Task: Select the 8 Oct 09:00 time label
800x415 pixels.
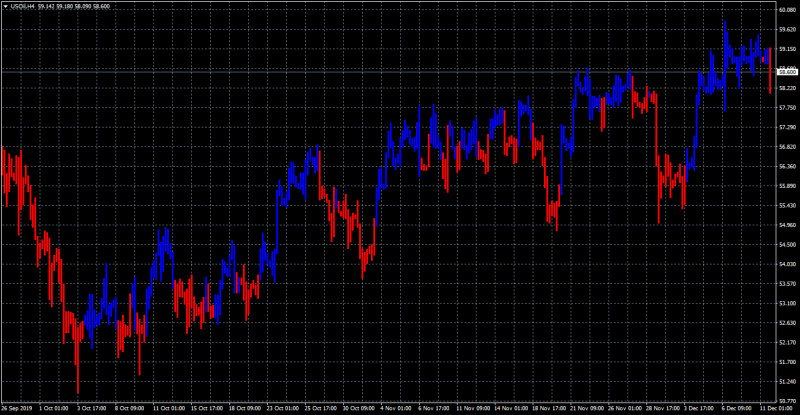Action: click(130, 408)
